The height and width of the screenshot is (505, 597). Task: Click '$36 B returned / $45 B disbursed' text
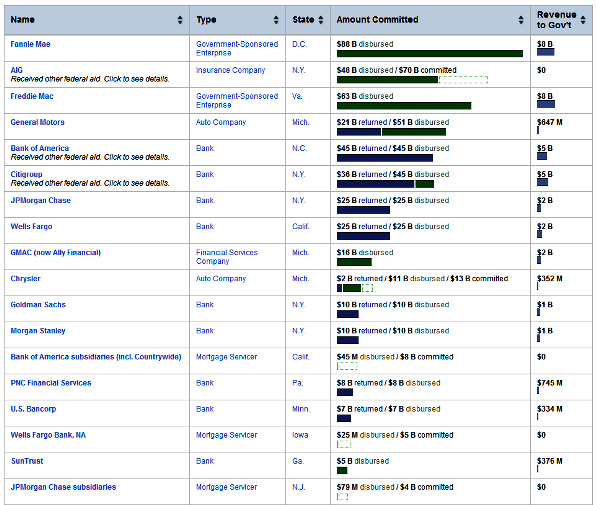coord(393,174)
